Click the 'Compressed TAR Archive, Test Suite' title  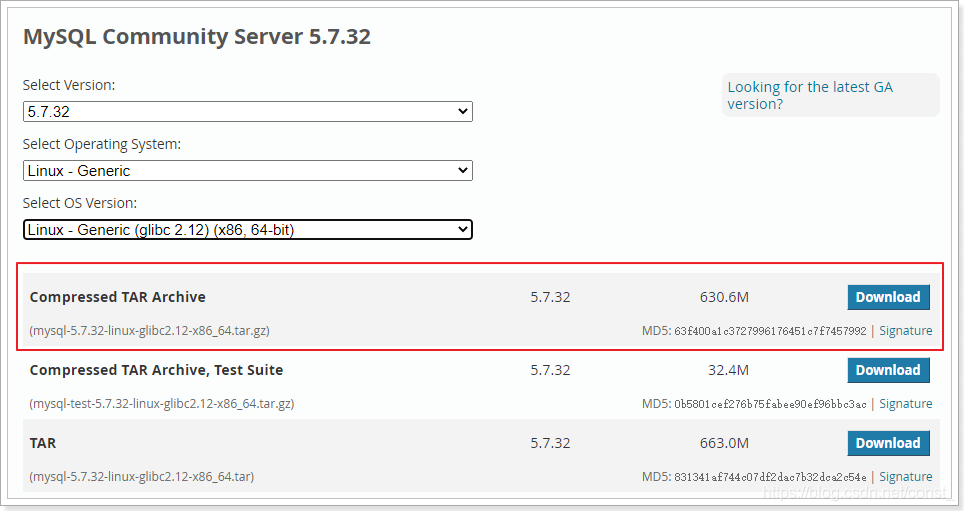coord(156,370)
